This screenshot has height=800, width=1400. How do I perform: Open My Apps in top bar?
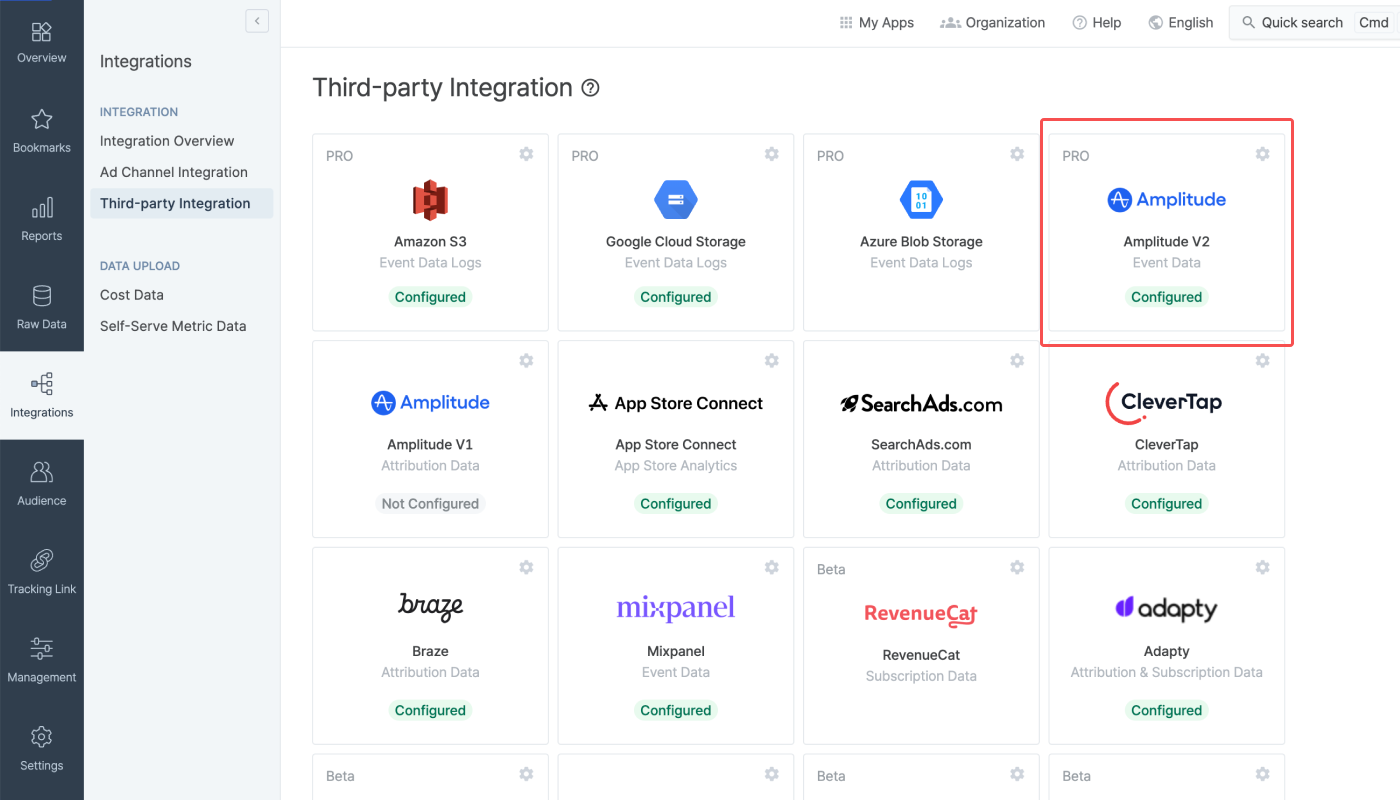(877, 23)
